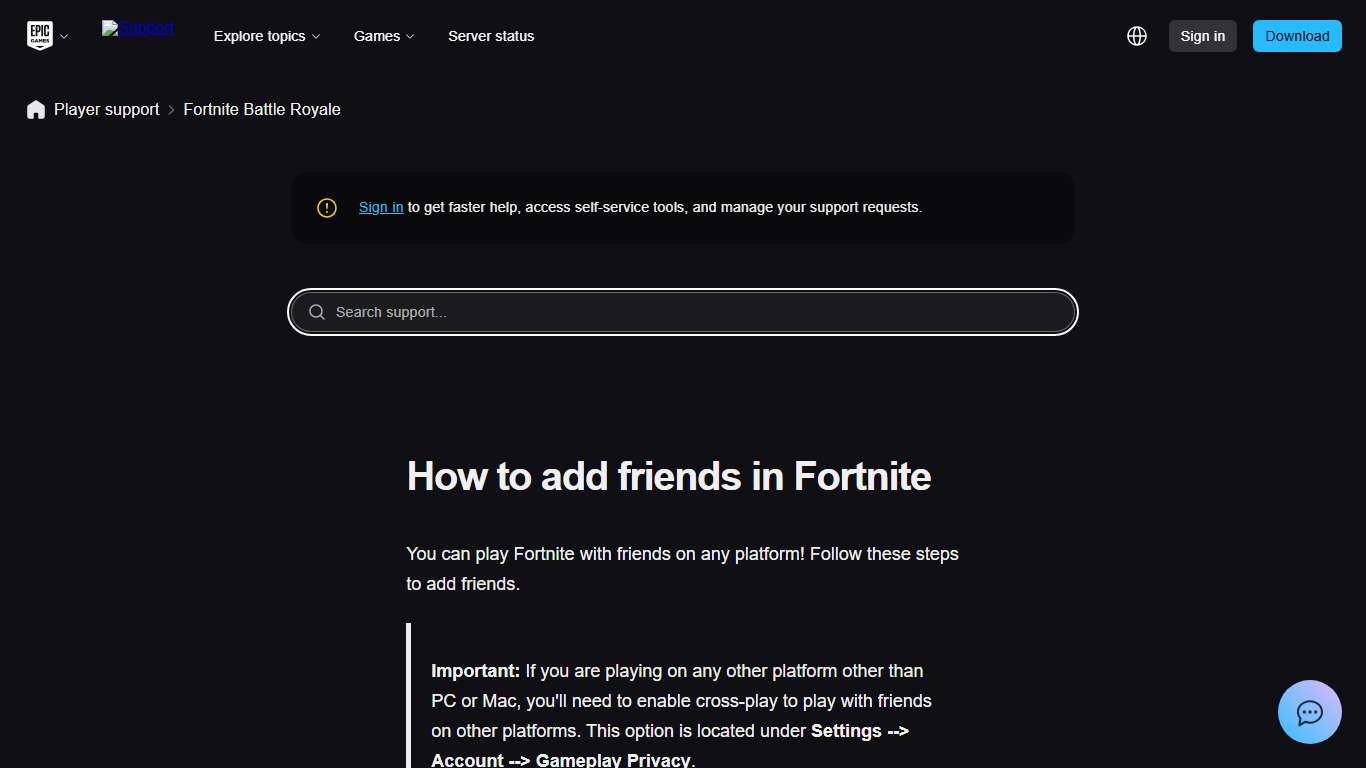The width and height of the screenshot is (1366, 768).
Task: Open the Games menu
Action: pos(376,36)
